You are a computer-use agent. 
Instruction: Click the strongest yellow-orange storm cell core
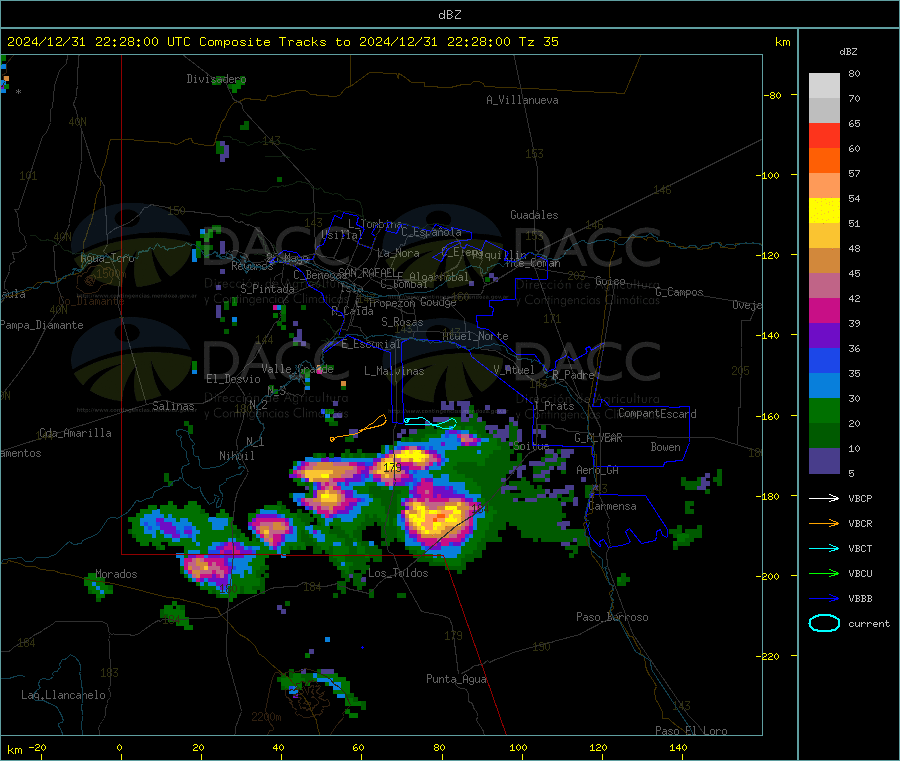point(437,518)
